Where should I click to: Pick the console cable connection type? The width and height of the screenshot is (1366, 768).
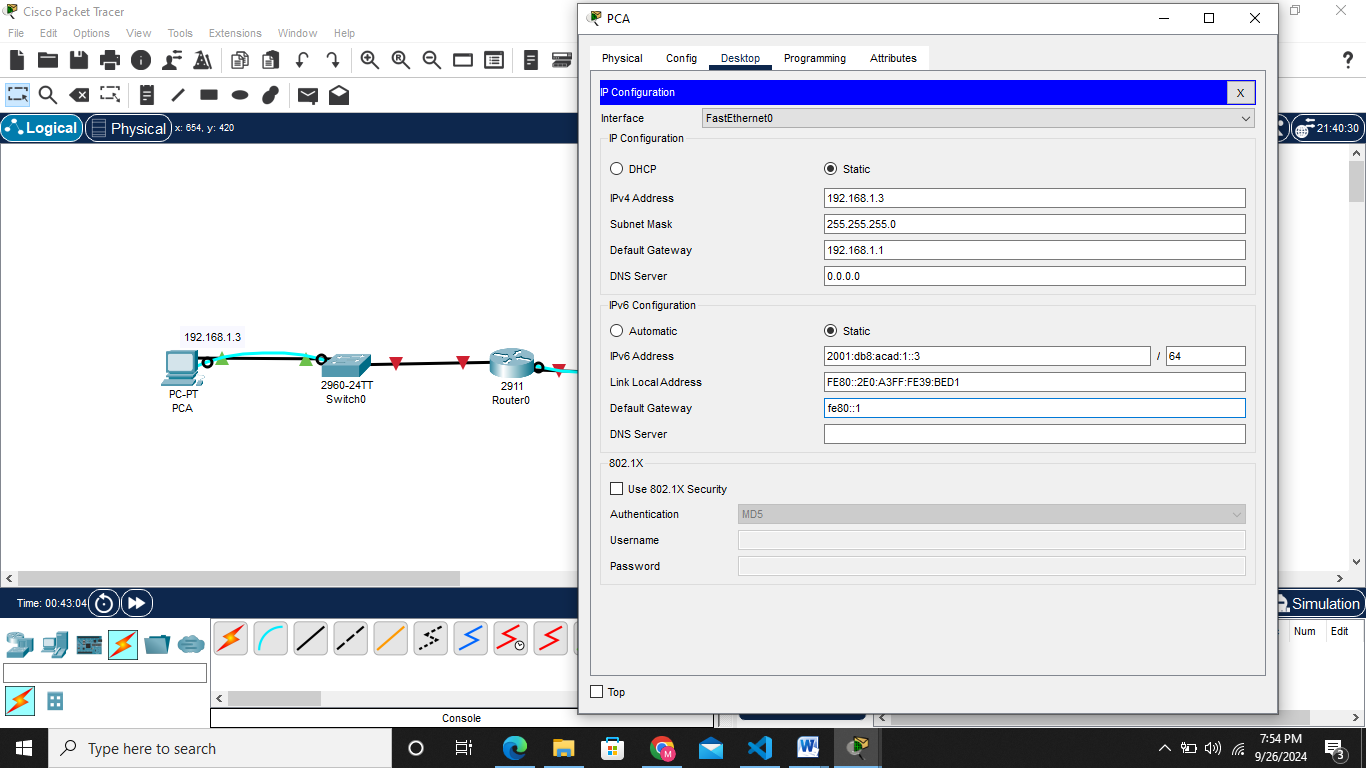pyautogui.click(x=270, y=638)
